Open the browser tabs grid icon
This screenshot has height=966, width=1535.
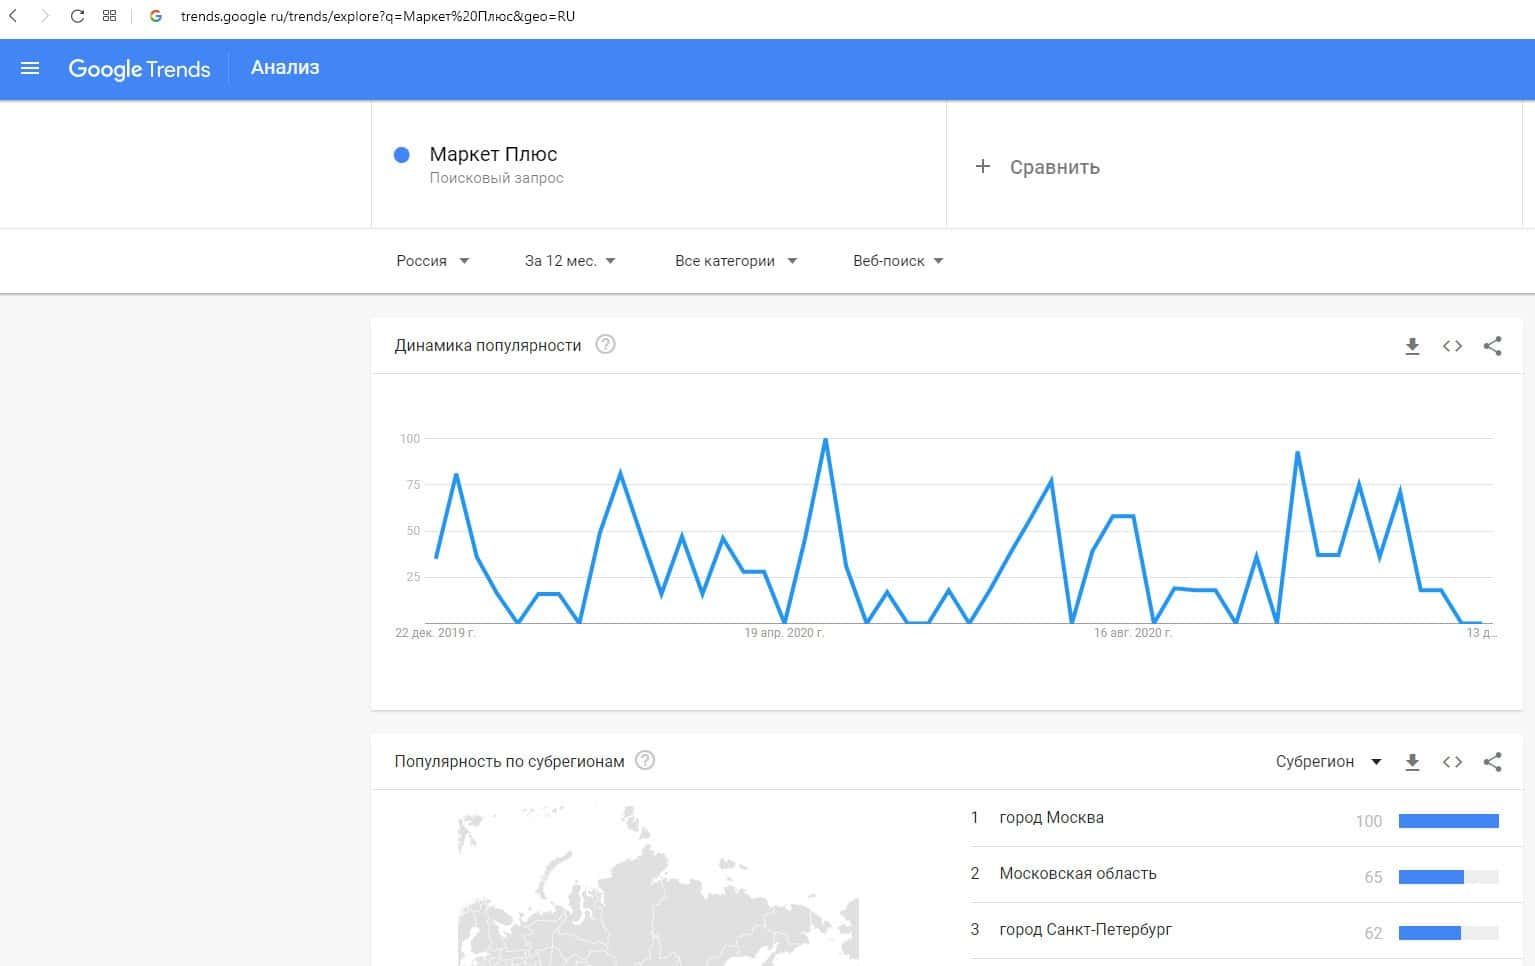pyautogui.click(x=110, y=16)
